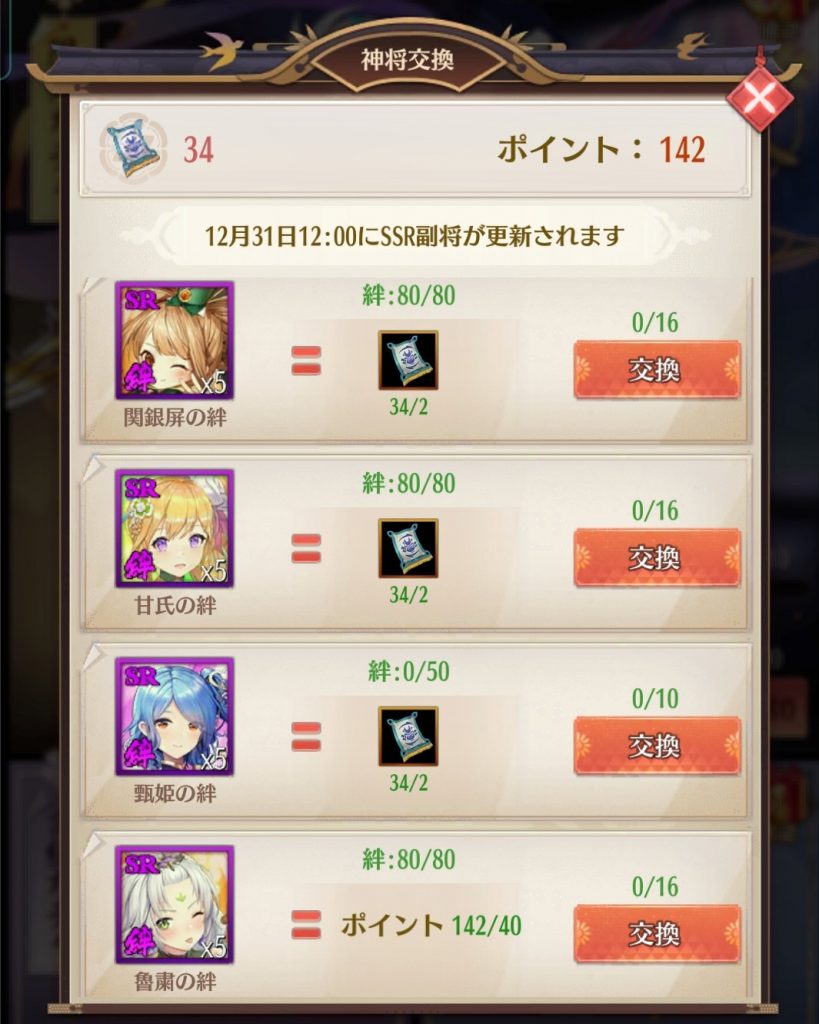Image resolution: width=819 pixels, height=1024 pixels.
Task: Exchange for 甘氏の絆 with 交換 button
Action: [656, 558]
